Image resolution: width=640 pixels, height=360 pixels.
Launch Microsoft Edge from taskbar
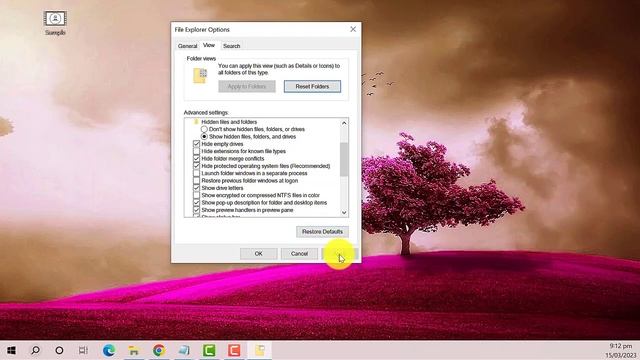click(x=109, y=350)
